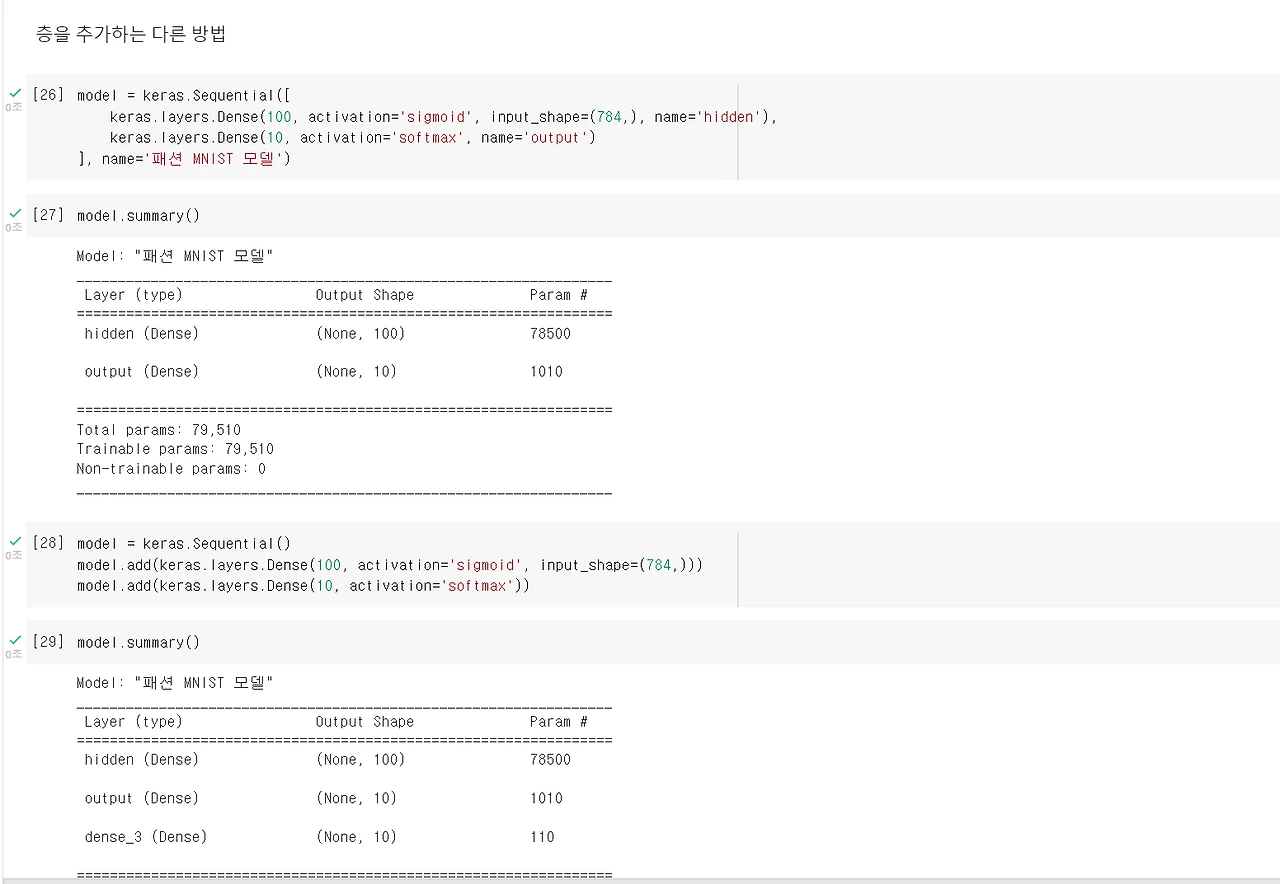The width and height of the screenshot is (1280, 884).
Task: Select the heading text 층을 추가하는 다른 방법
Action: 131,34
